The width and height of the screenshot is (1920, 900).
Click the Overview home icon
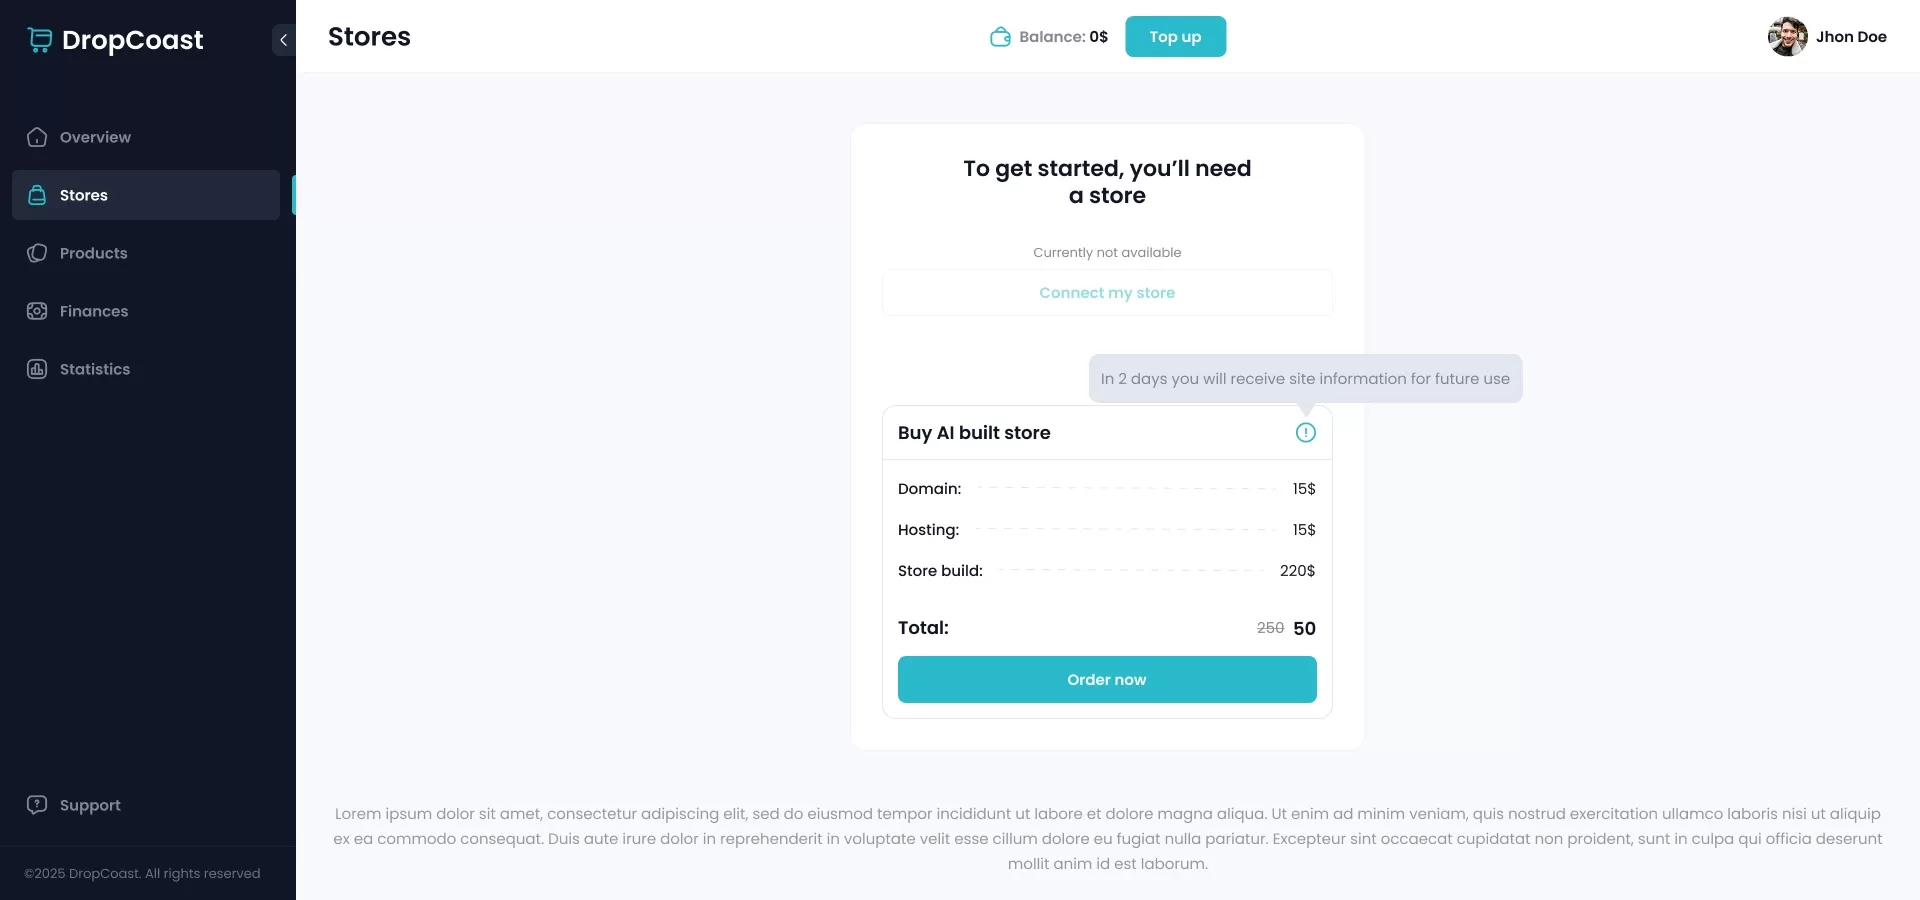point(37,137)
